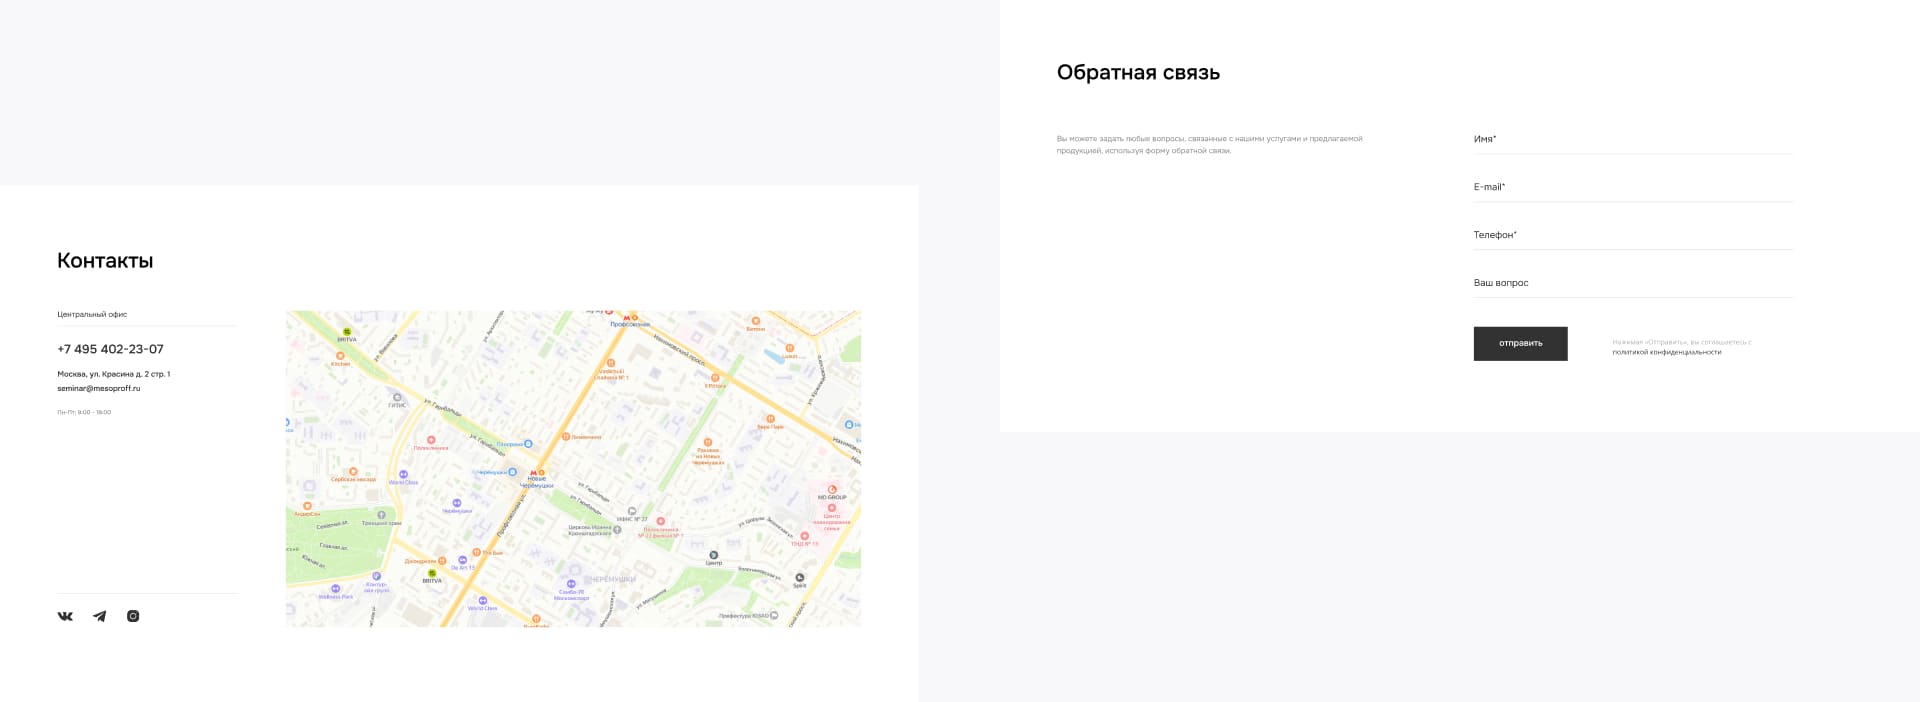
Task: Open the Instagram icon
Action: point(133,616)
